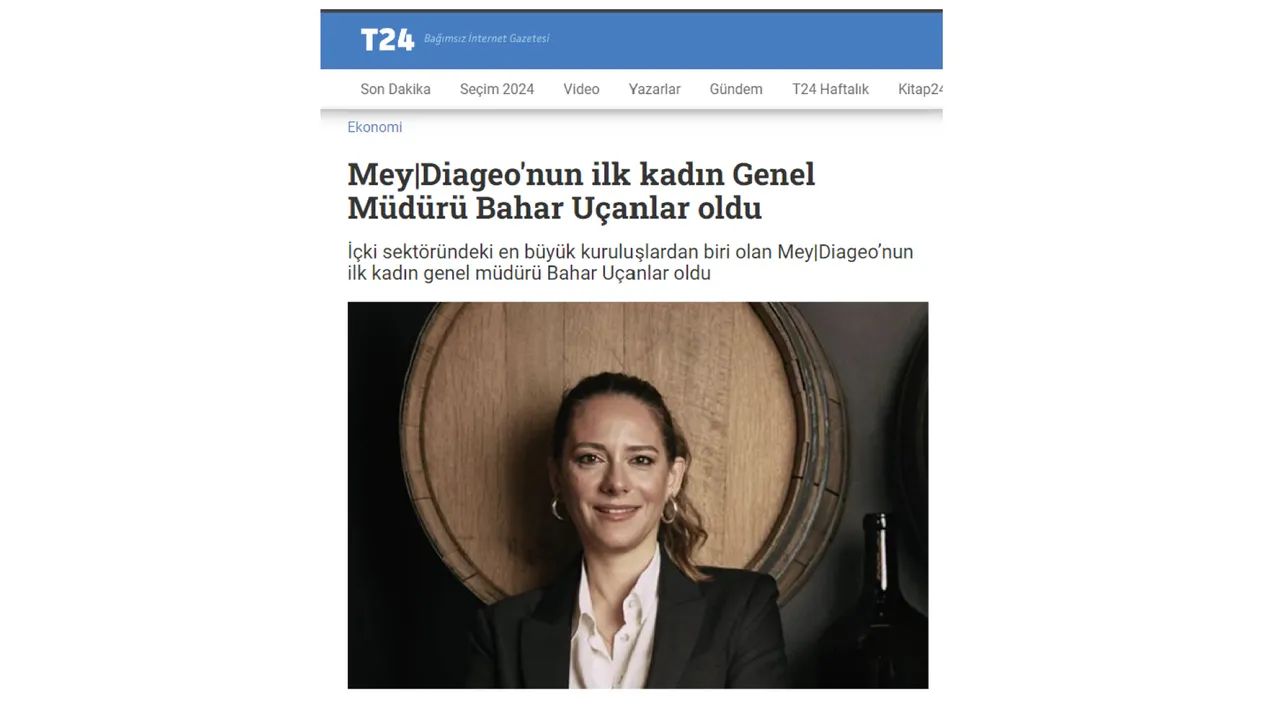The image size is (1264, 711).
Task: Click the article subtitle about içki sektörü
Action: (x=630, y=262)
